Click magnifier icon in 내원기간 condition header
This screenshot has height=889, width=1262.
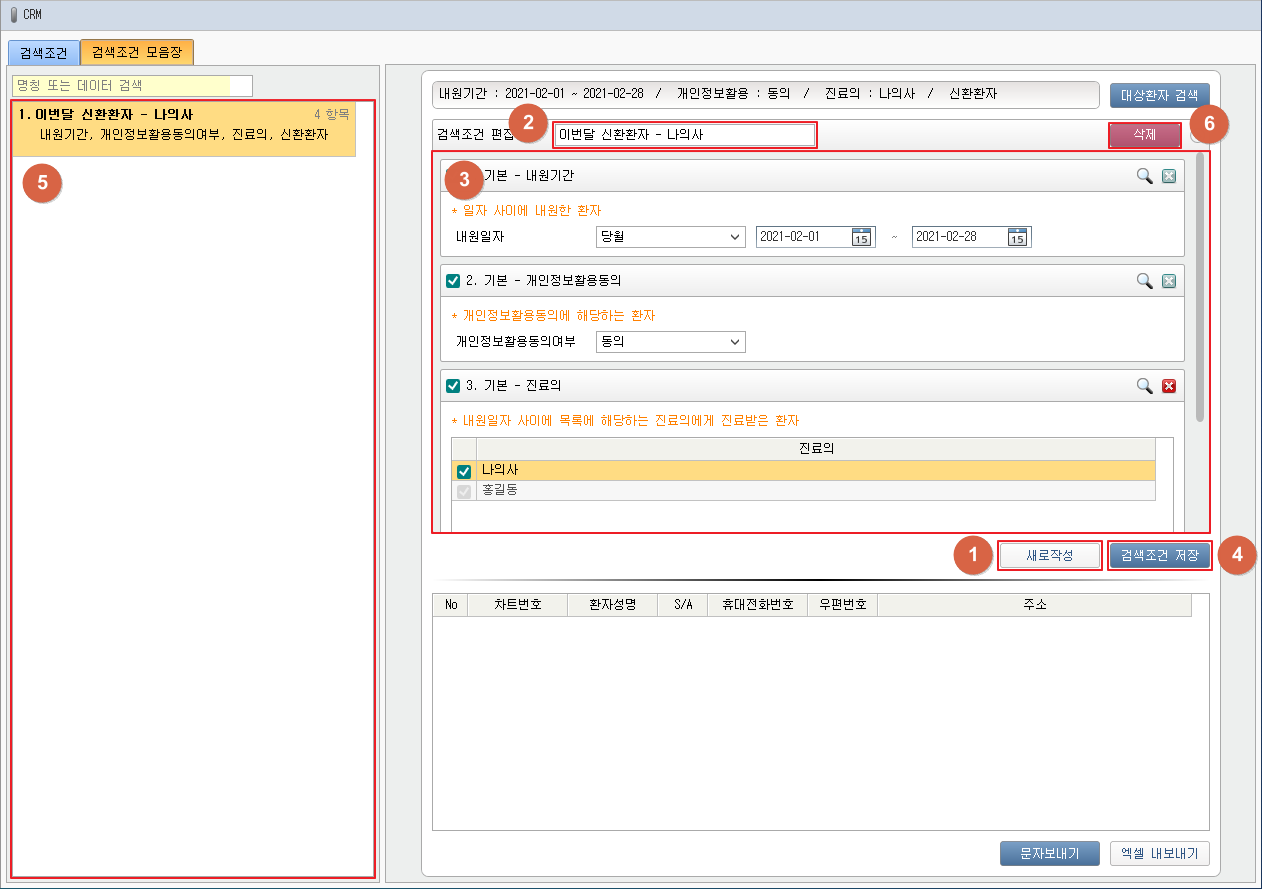1144,176
